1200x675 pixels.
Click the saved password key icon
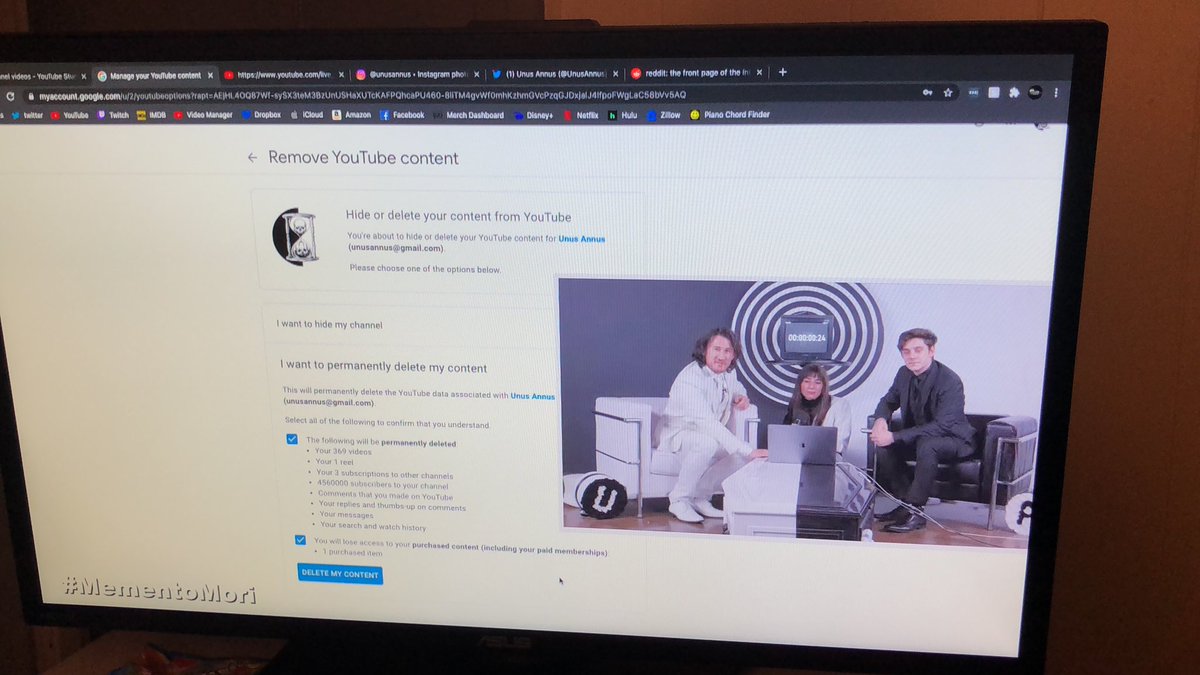[x=927, y=92]
